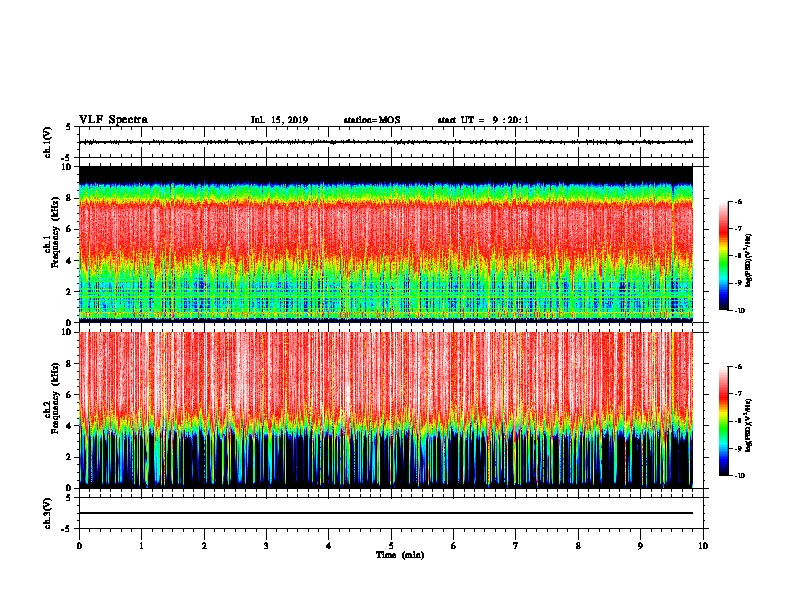The image size is (792, 612).
Task: Click the "-6" label on ch.1 color scale
Action: (x=738, y=202)
